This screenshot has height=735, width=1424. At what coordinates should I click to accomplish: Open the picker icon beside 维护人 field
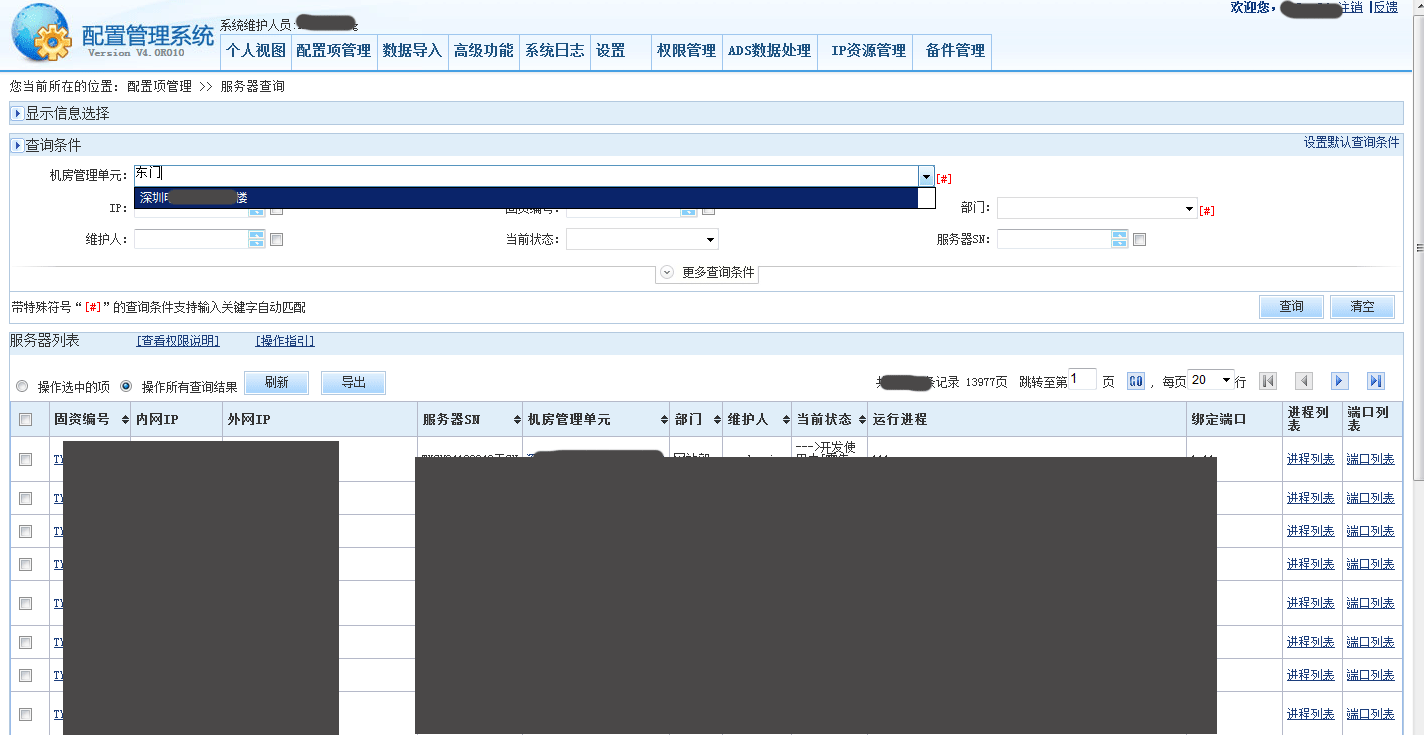256,239
